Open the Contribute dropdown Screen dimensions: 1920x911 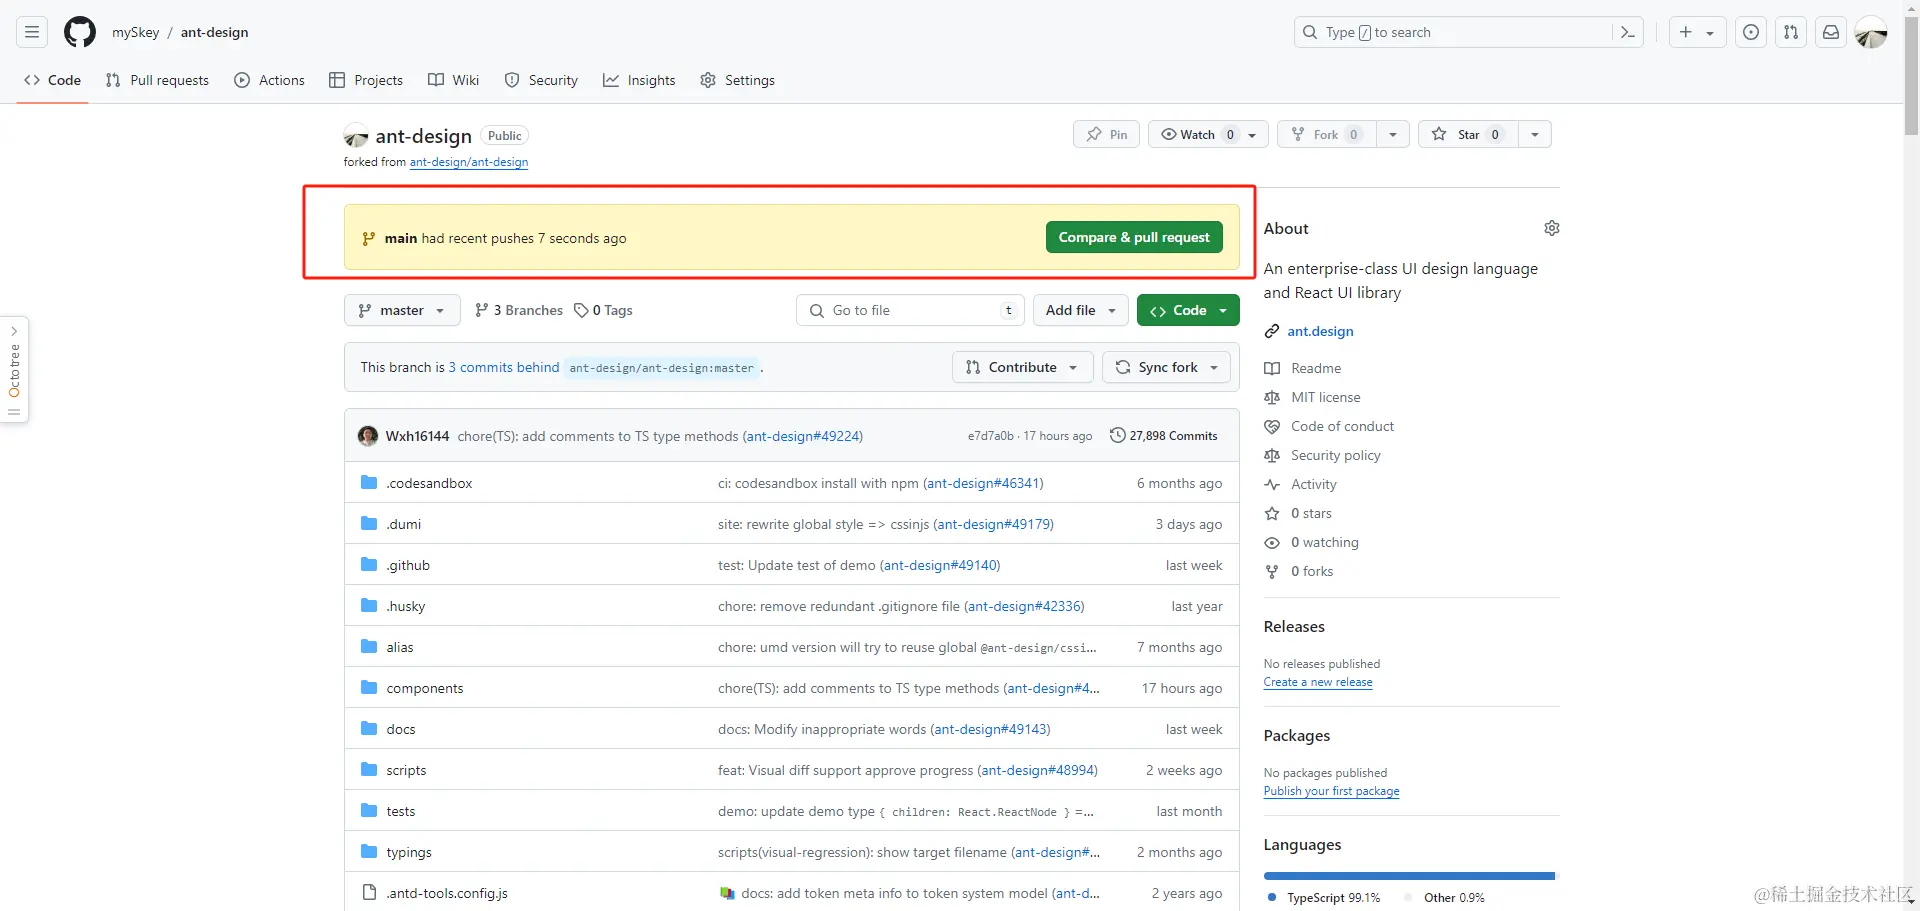[1023, 367]
